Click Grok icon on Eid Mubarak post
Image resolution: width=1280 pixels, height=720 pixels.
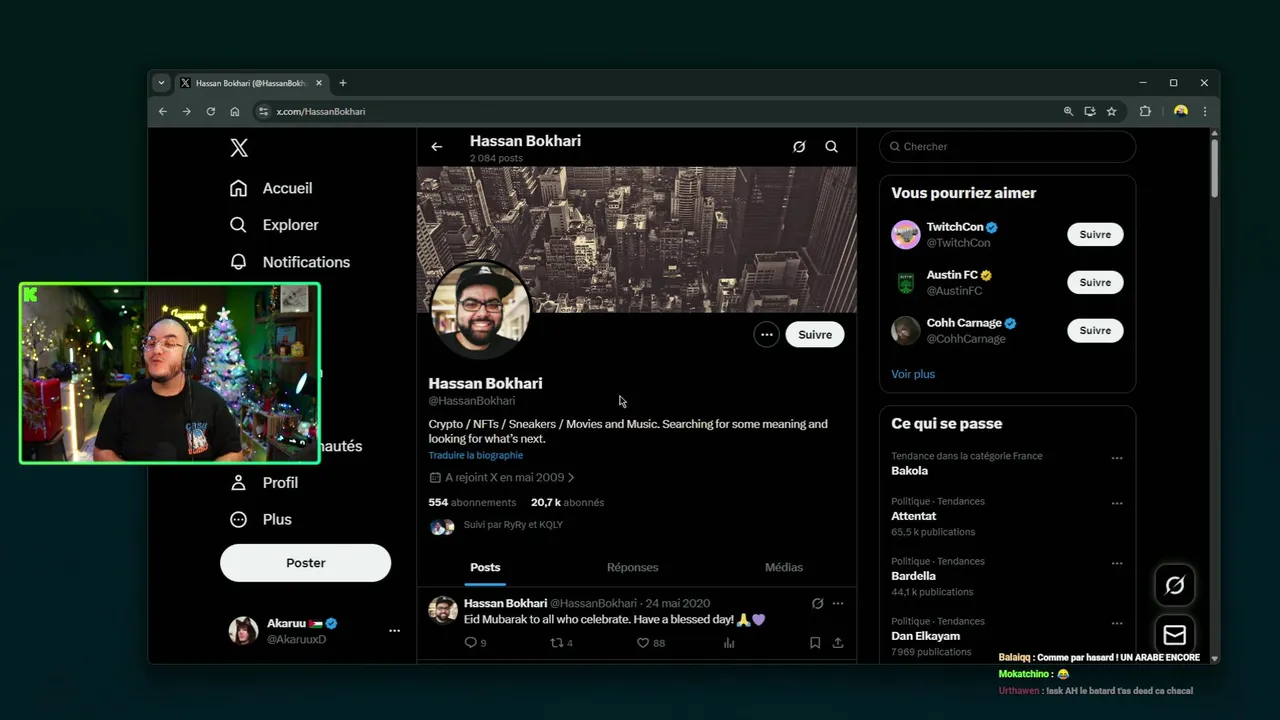[817, 603]
